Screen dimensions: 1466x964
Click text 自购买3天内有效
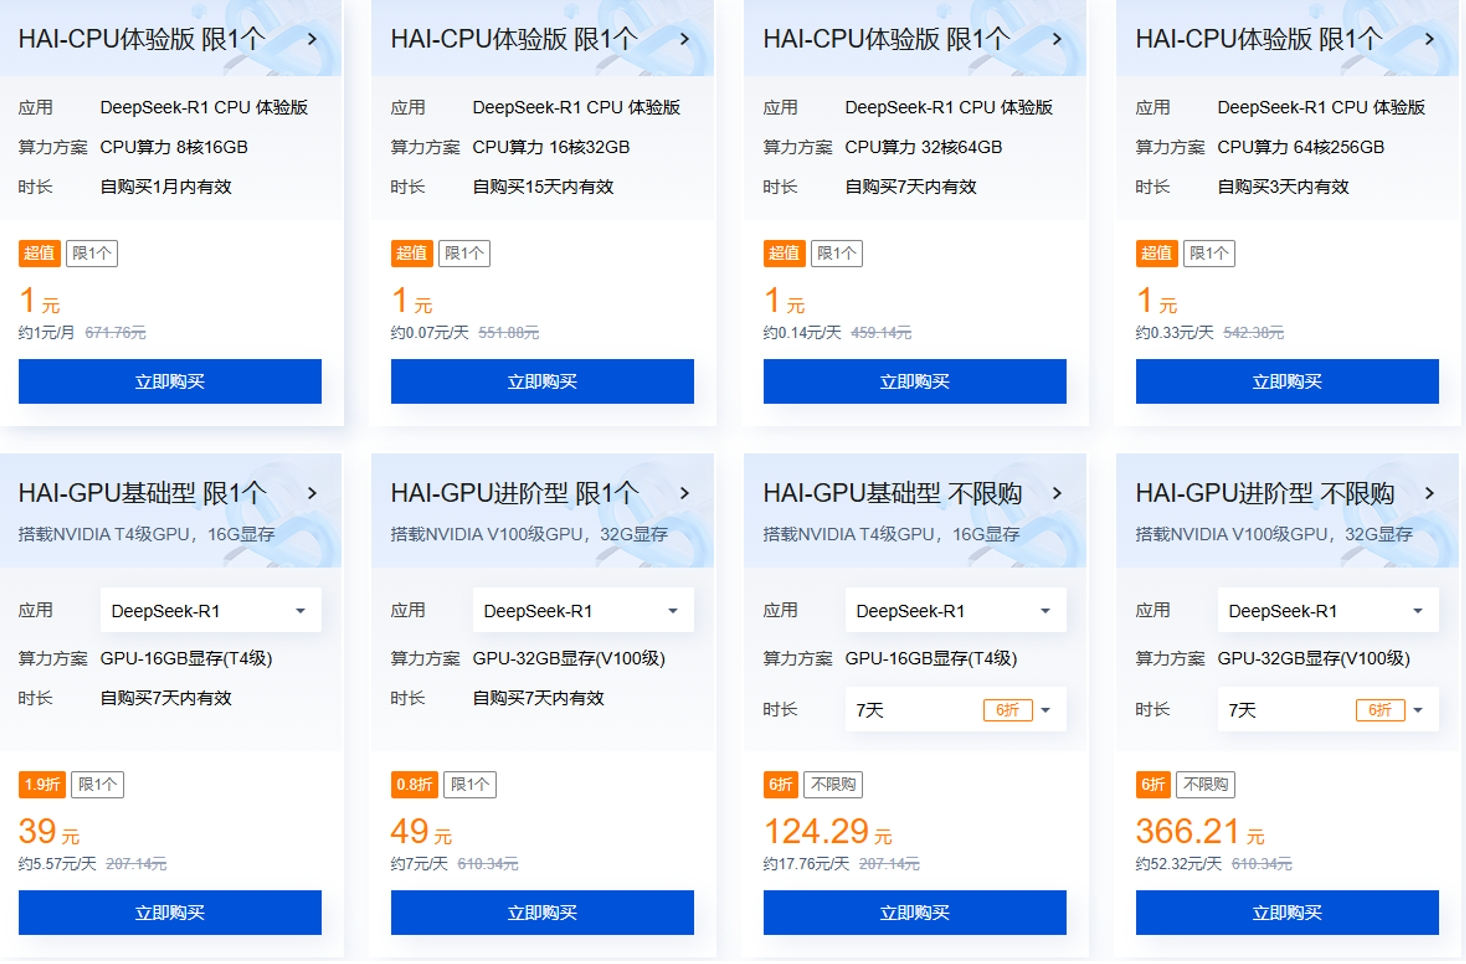click(x=1283, y=187)
